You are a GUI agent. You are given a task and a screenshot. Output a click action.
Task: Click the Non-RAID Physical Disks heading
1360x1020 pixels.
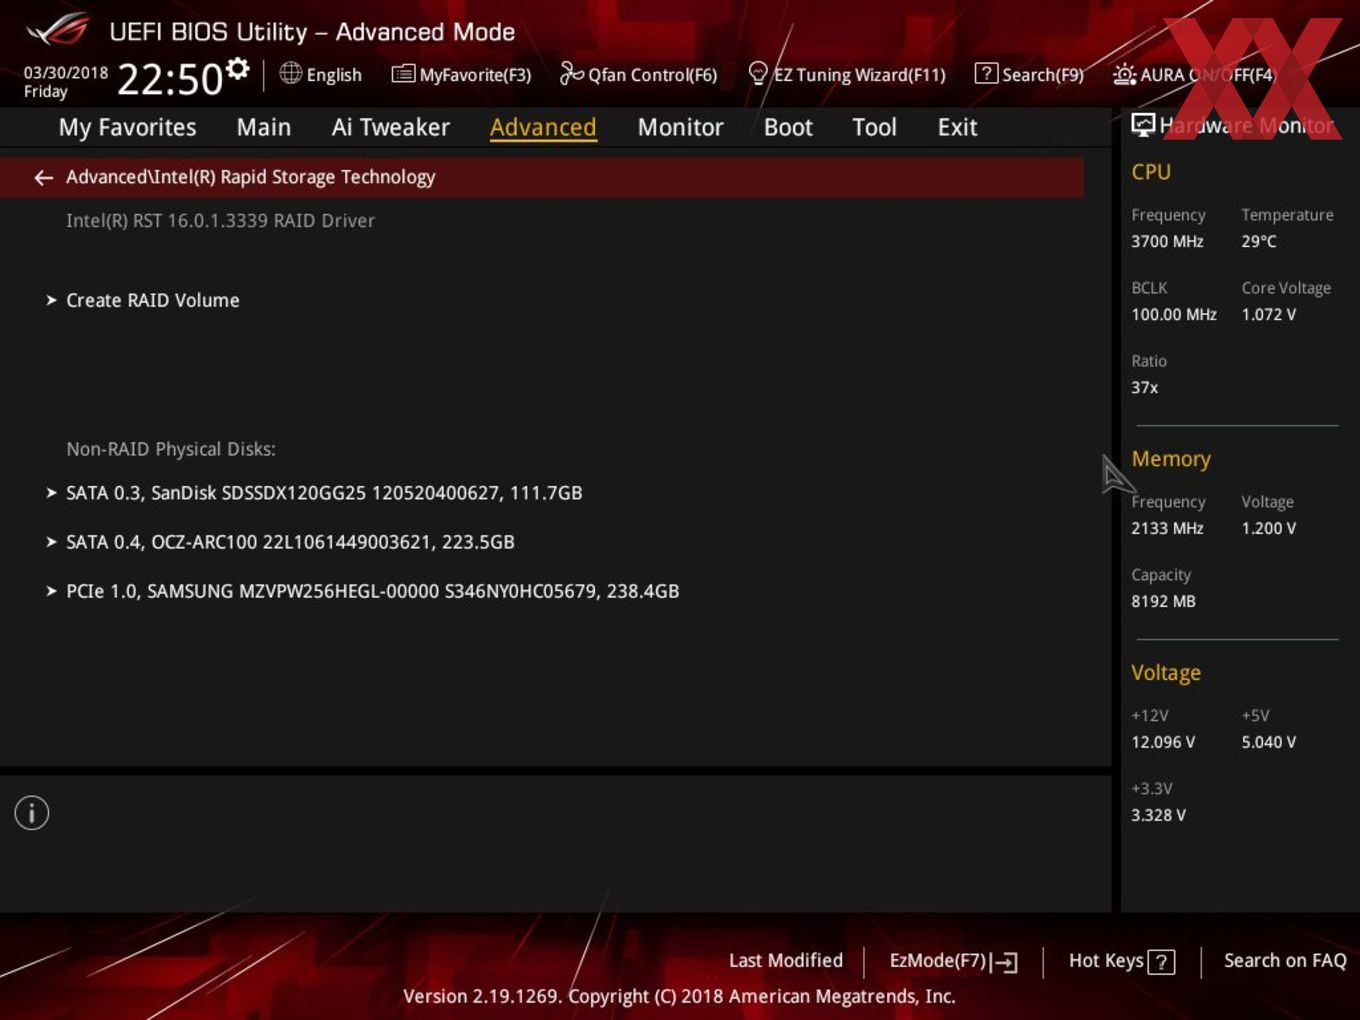171,449
